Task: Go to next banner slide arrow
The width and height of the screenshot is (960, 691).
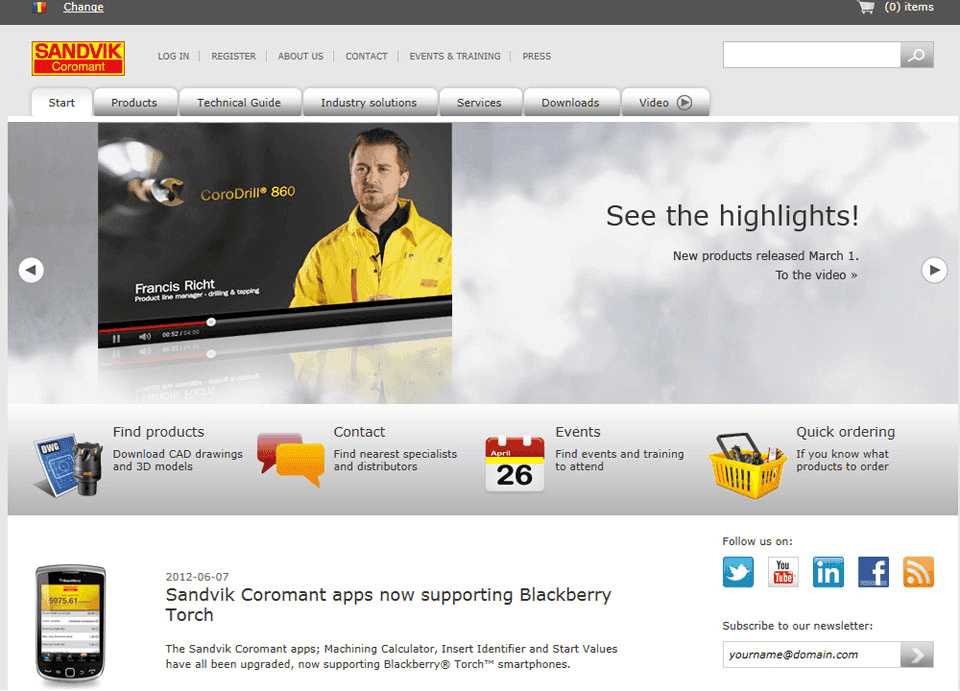Action: click(x=934, y=270)
